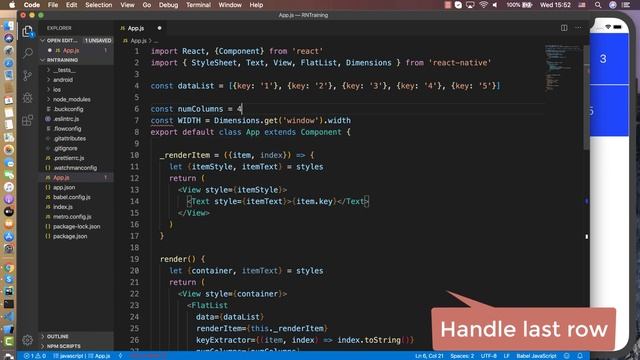The height and width of the screenshot is (360, 640).
Task: Open the Debug view in the activity bar
Action: (27, 98)
